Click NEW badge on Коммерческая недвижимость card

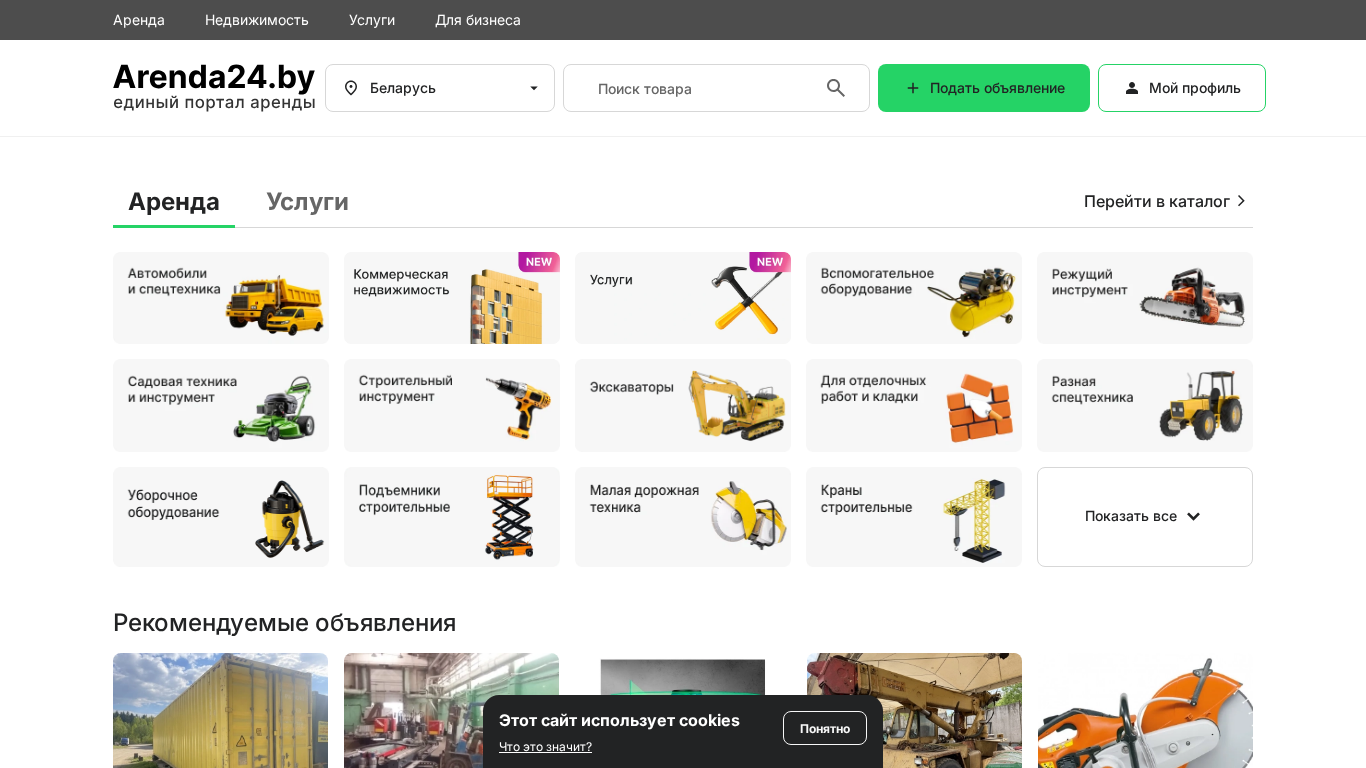[x=539, y=262]
